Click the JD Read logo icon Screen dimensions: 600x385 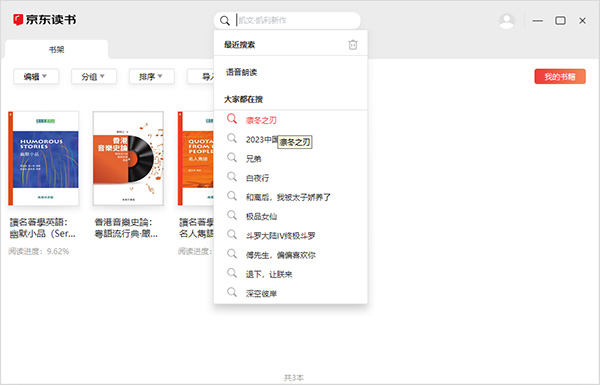point(18,20)
